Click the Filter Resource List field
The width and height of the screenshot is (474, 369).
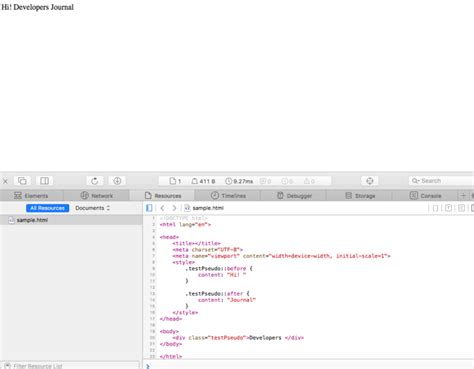pos(70,366)
